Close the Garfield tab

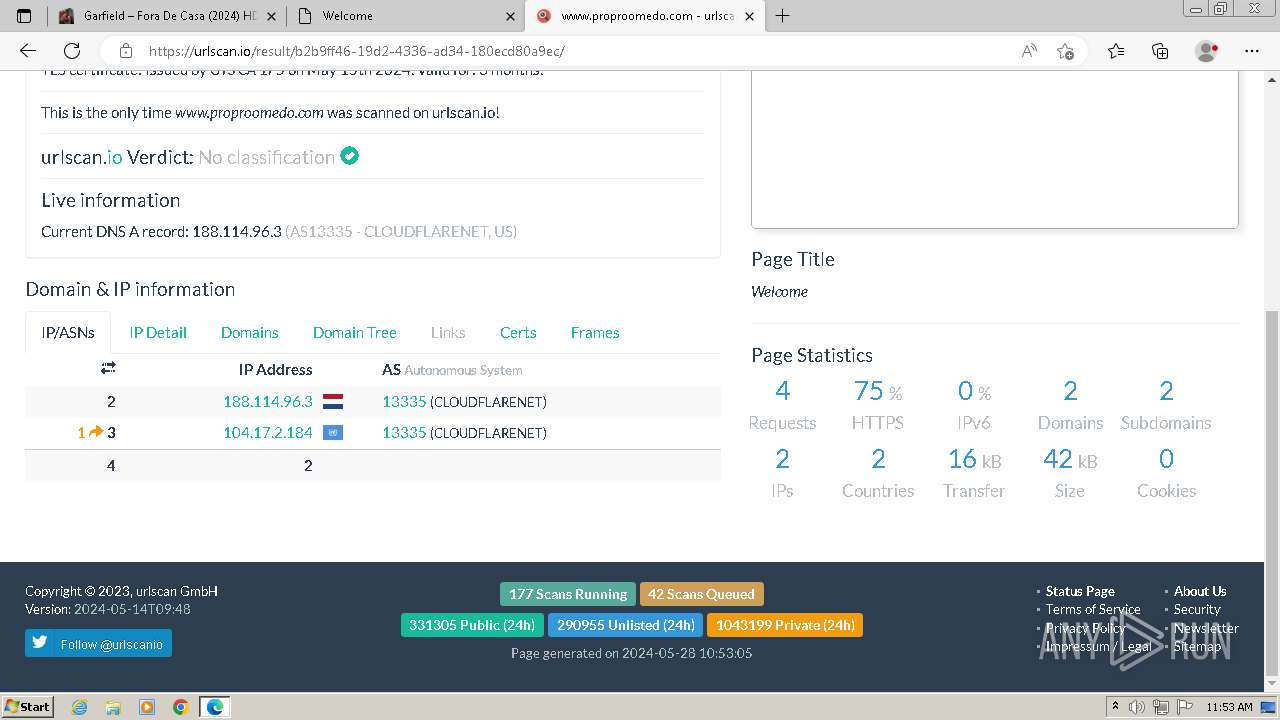click(x=271, y=16)
